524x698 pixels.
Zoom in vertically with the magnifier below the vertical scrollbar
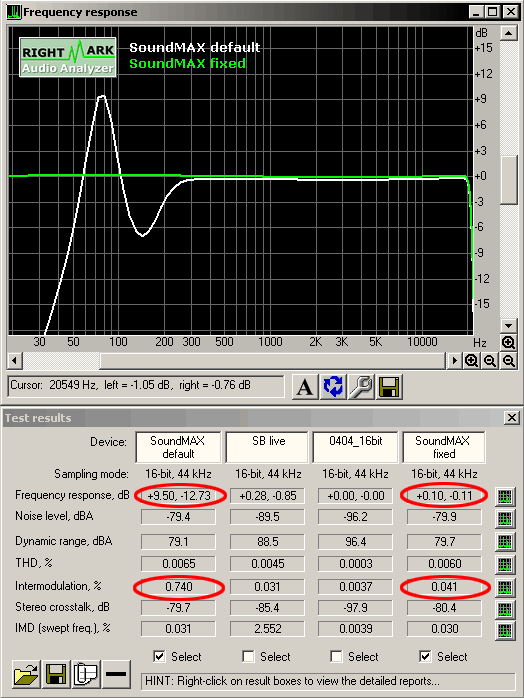(508, 342)
